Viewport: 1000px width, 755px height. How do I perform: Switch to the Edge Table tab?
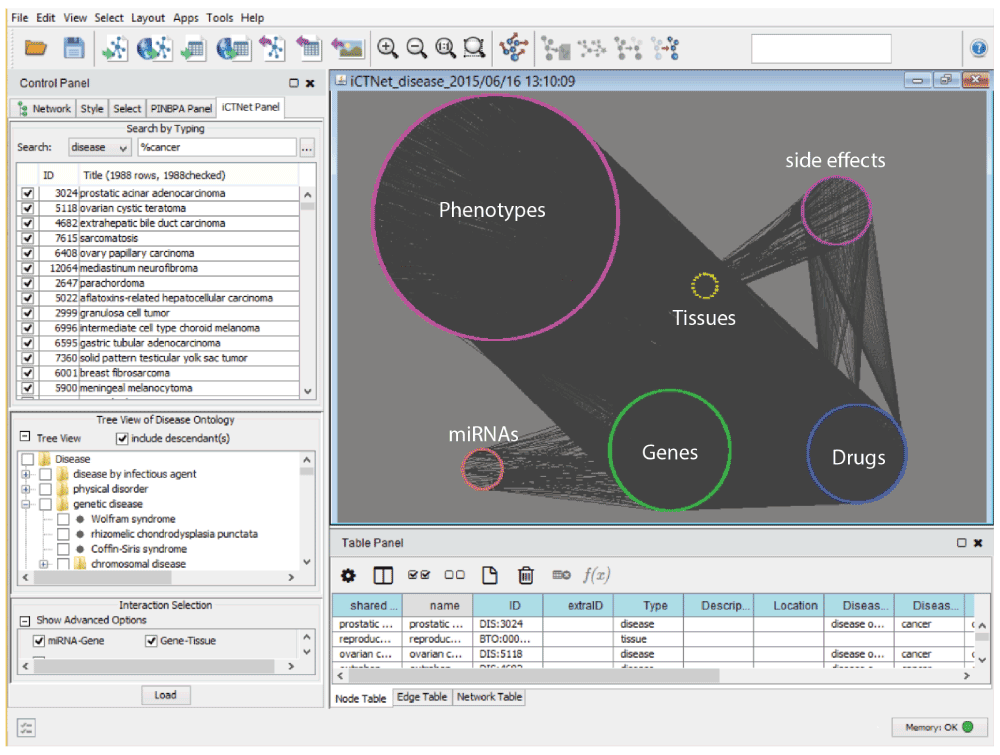click(x=420, y=697)
